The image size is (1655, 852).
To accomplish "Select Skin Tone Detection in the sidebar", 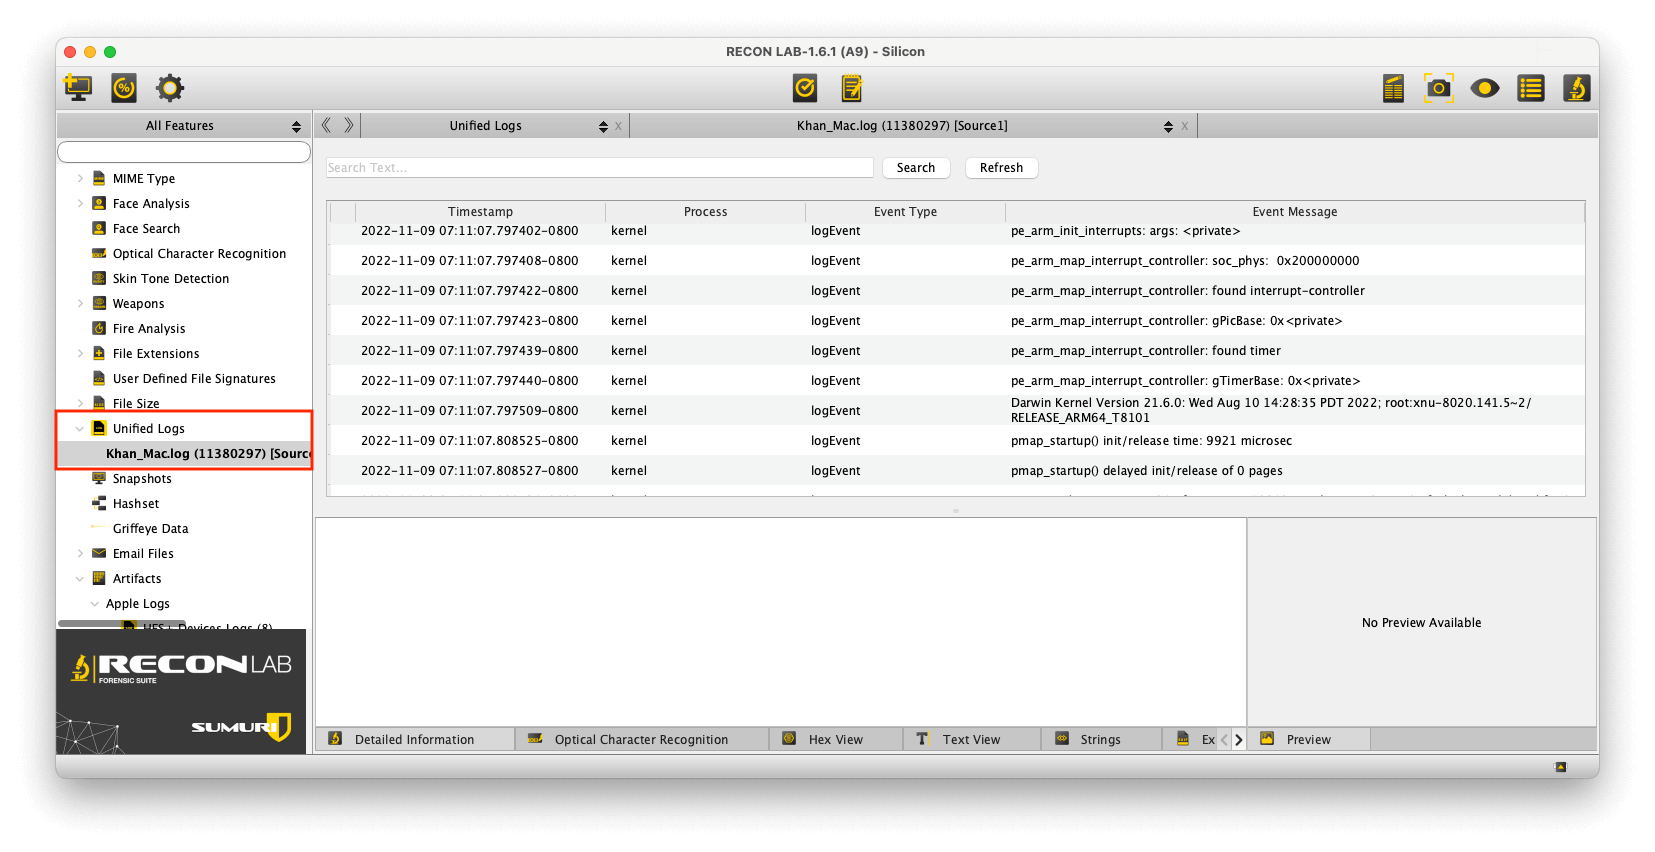I will pyautogui.click(x=171, y=279).
